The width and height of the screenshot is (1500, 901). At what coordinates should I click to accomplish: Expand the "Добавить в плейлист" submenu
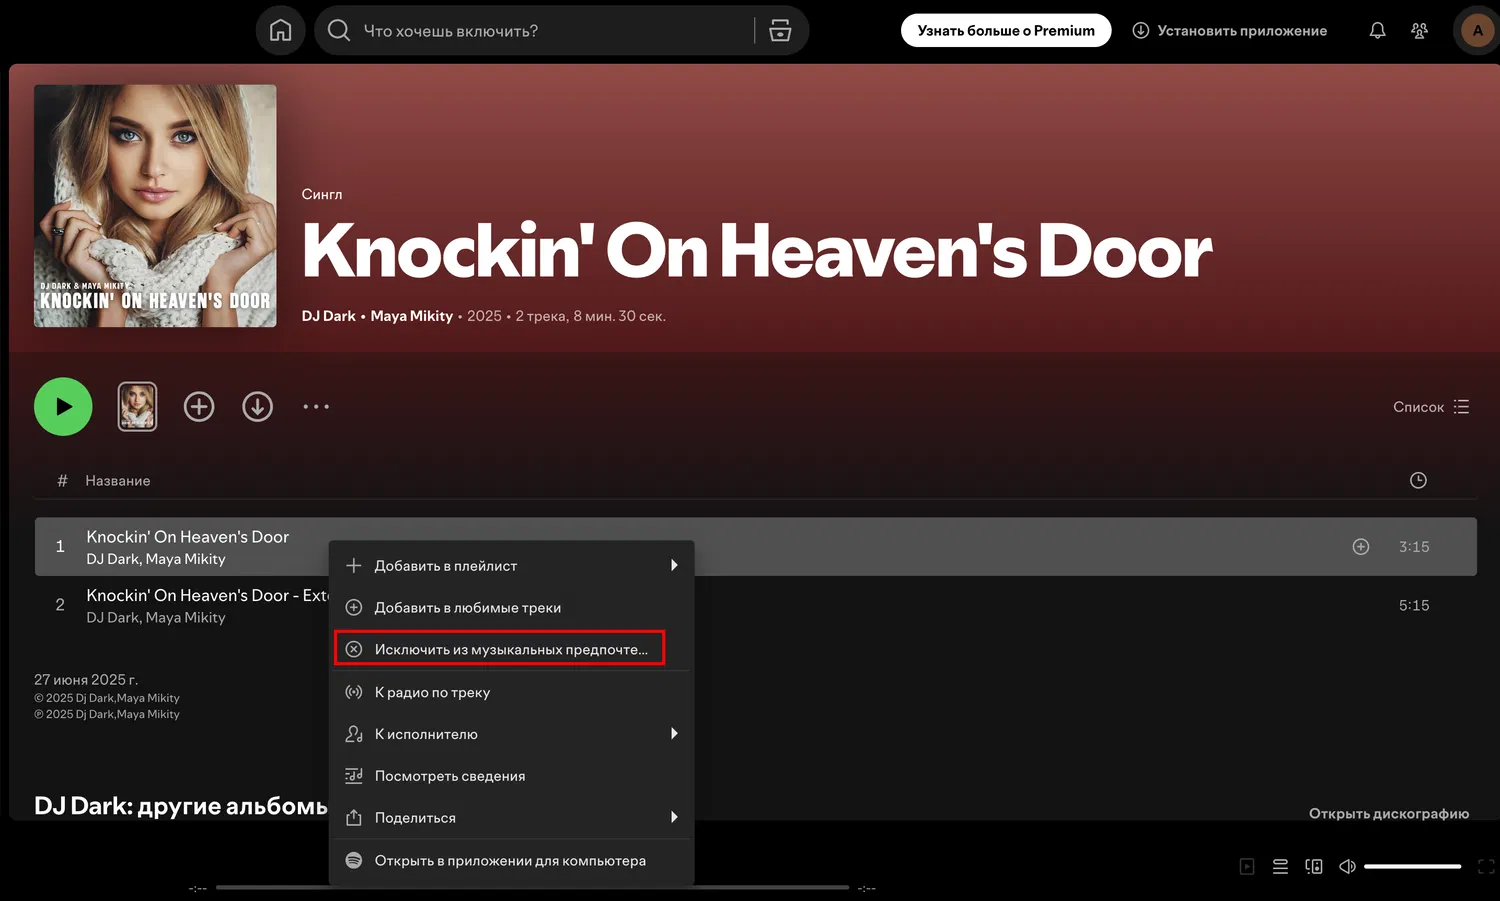point(512,566)
